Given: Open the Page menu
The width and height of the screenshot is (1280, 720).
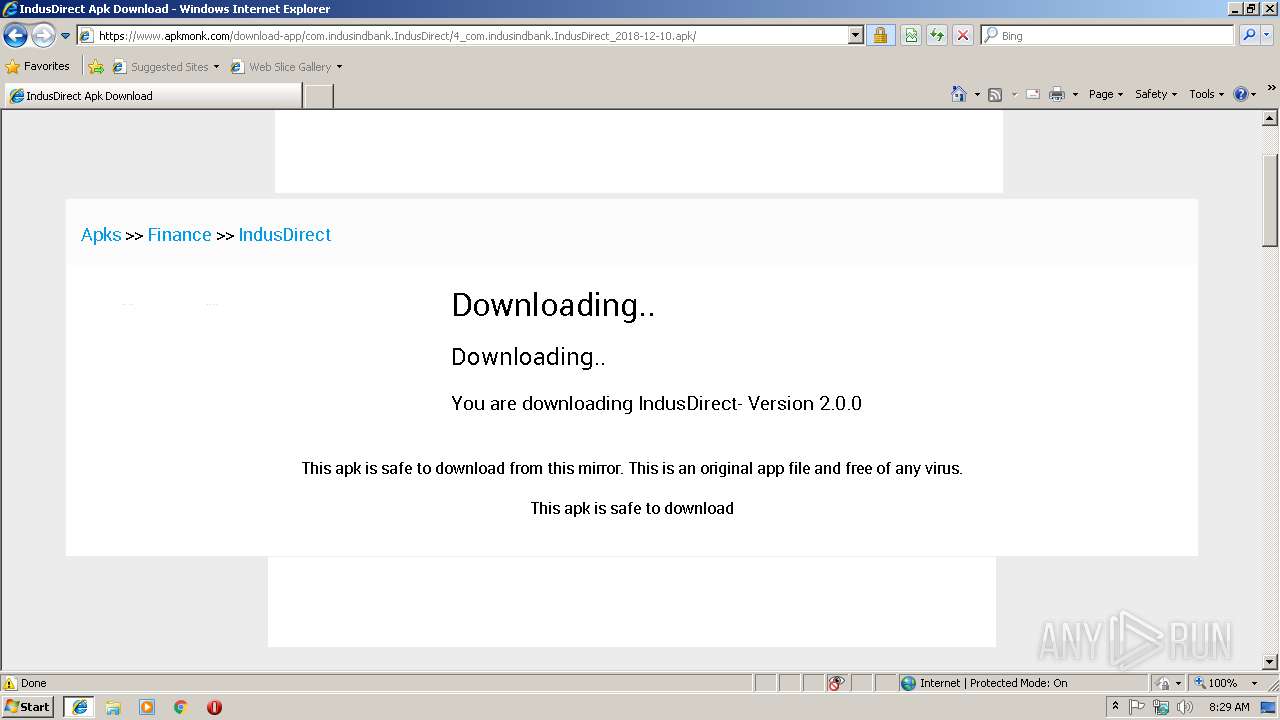Looking at the screenshot, I should tap(1105, 94).
